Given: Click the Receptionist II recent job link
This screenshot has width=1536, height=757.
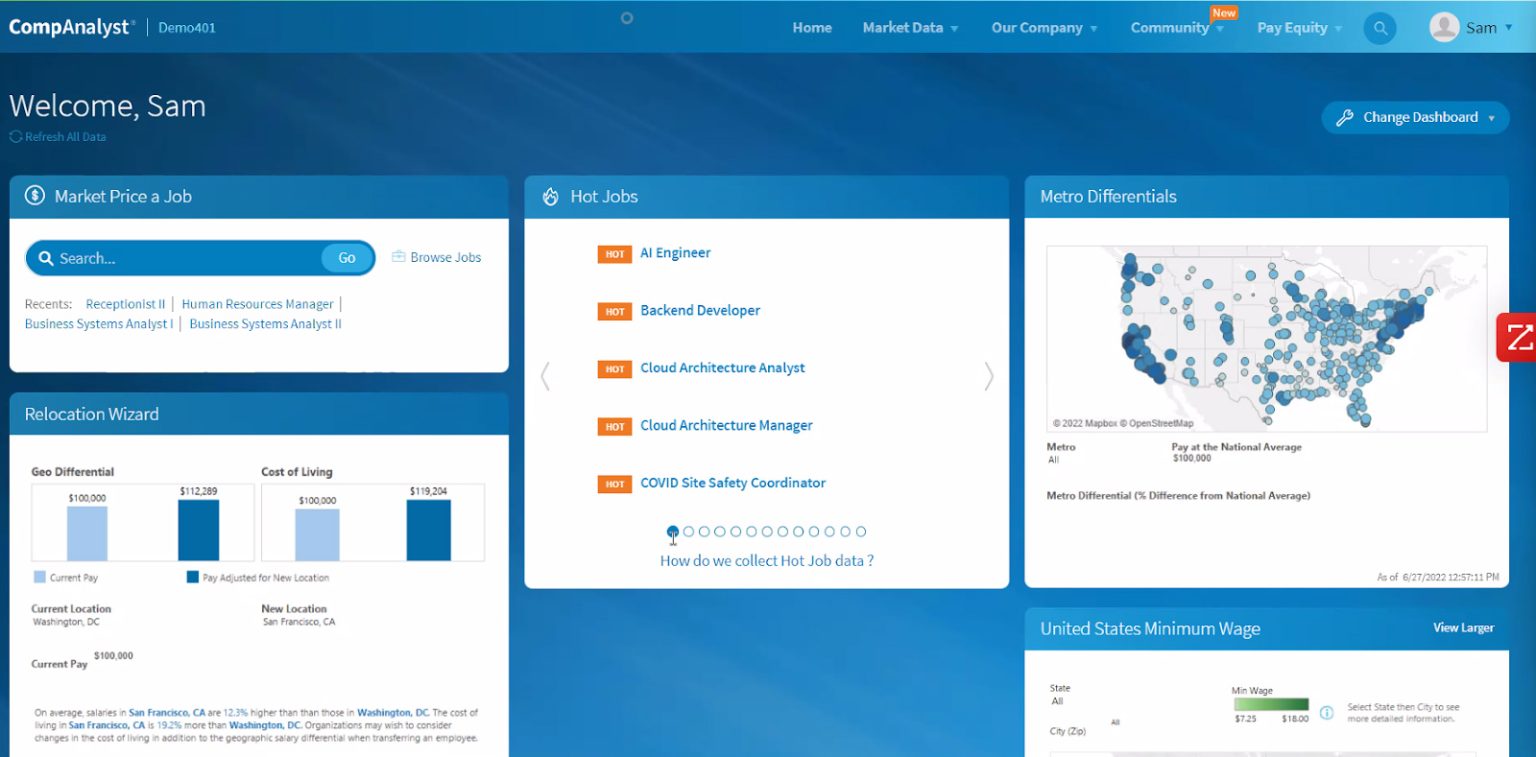Looking at the screenshot, I should point(125,303).
